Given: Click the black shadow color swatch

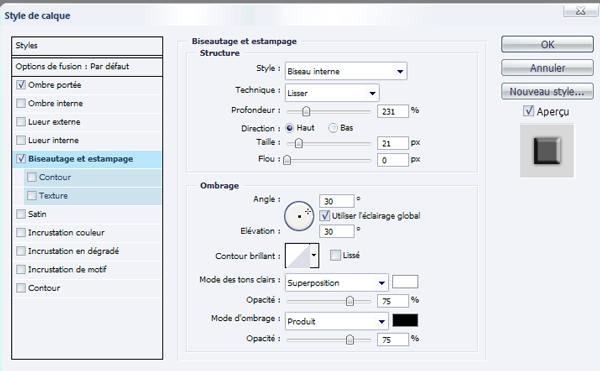Looking at the screenshot, I should click(x=405, y=321).
